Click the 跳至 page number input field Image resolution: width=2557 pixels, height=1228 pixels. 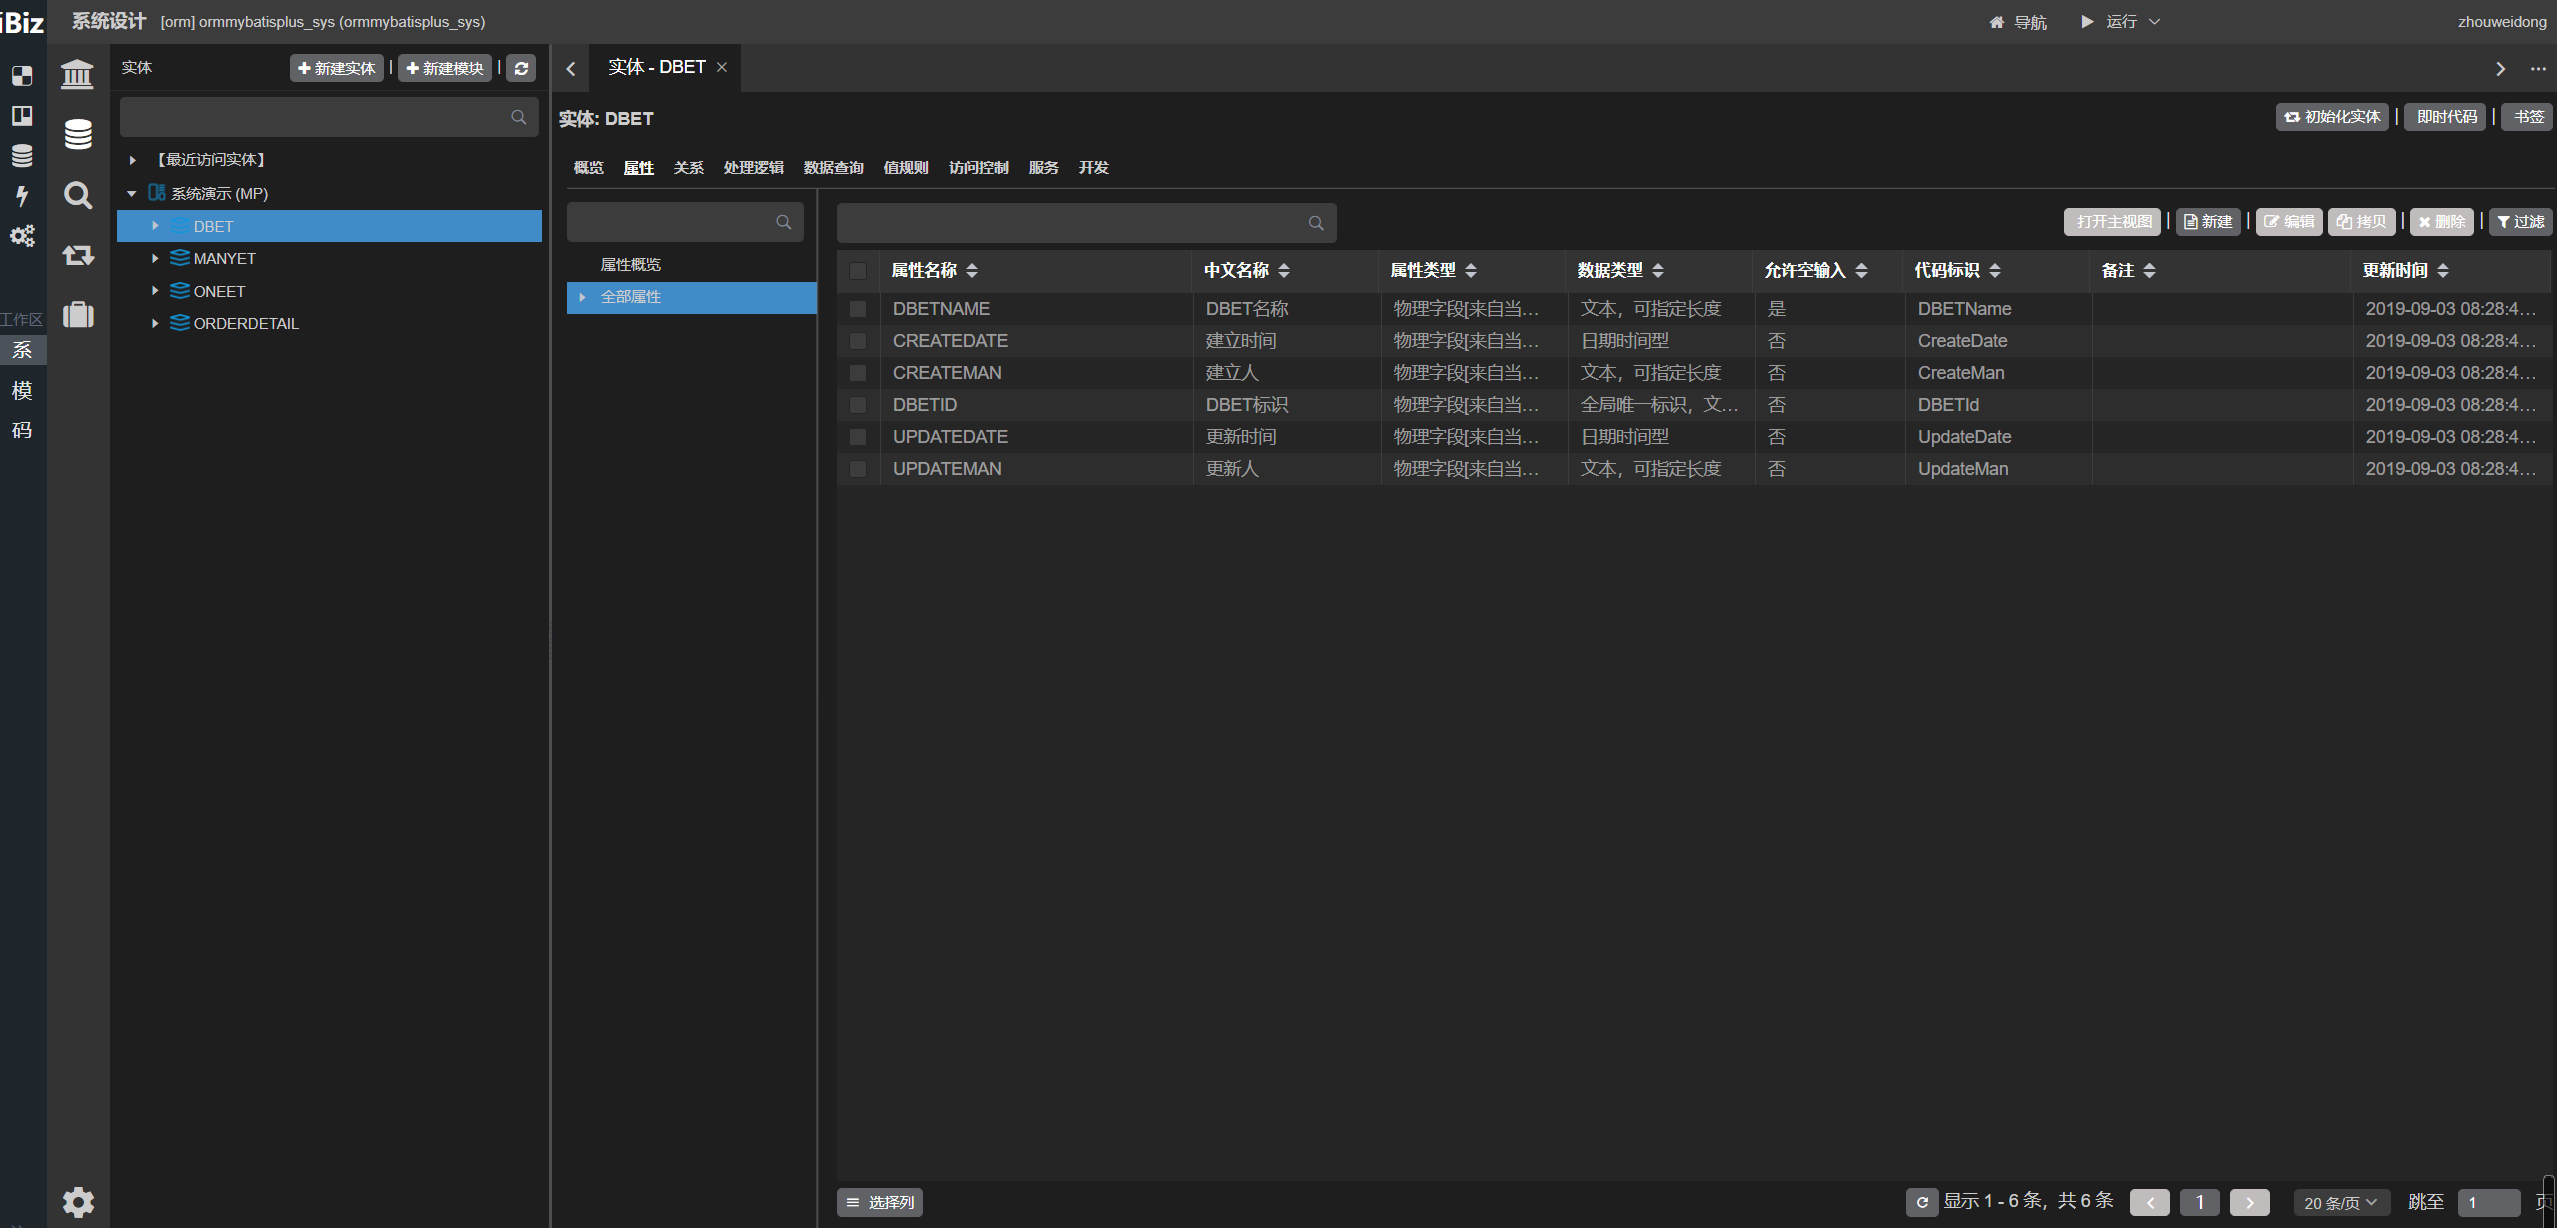pos(2489,1202)
